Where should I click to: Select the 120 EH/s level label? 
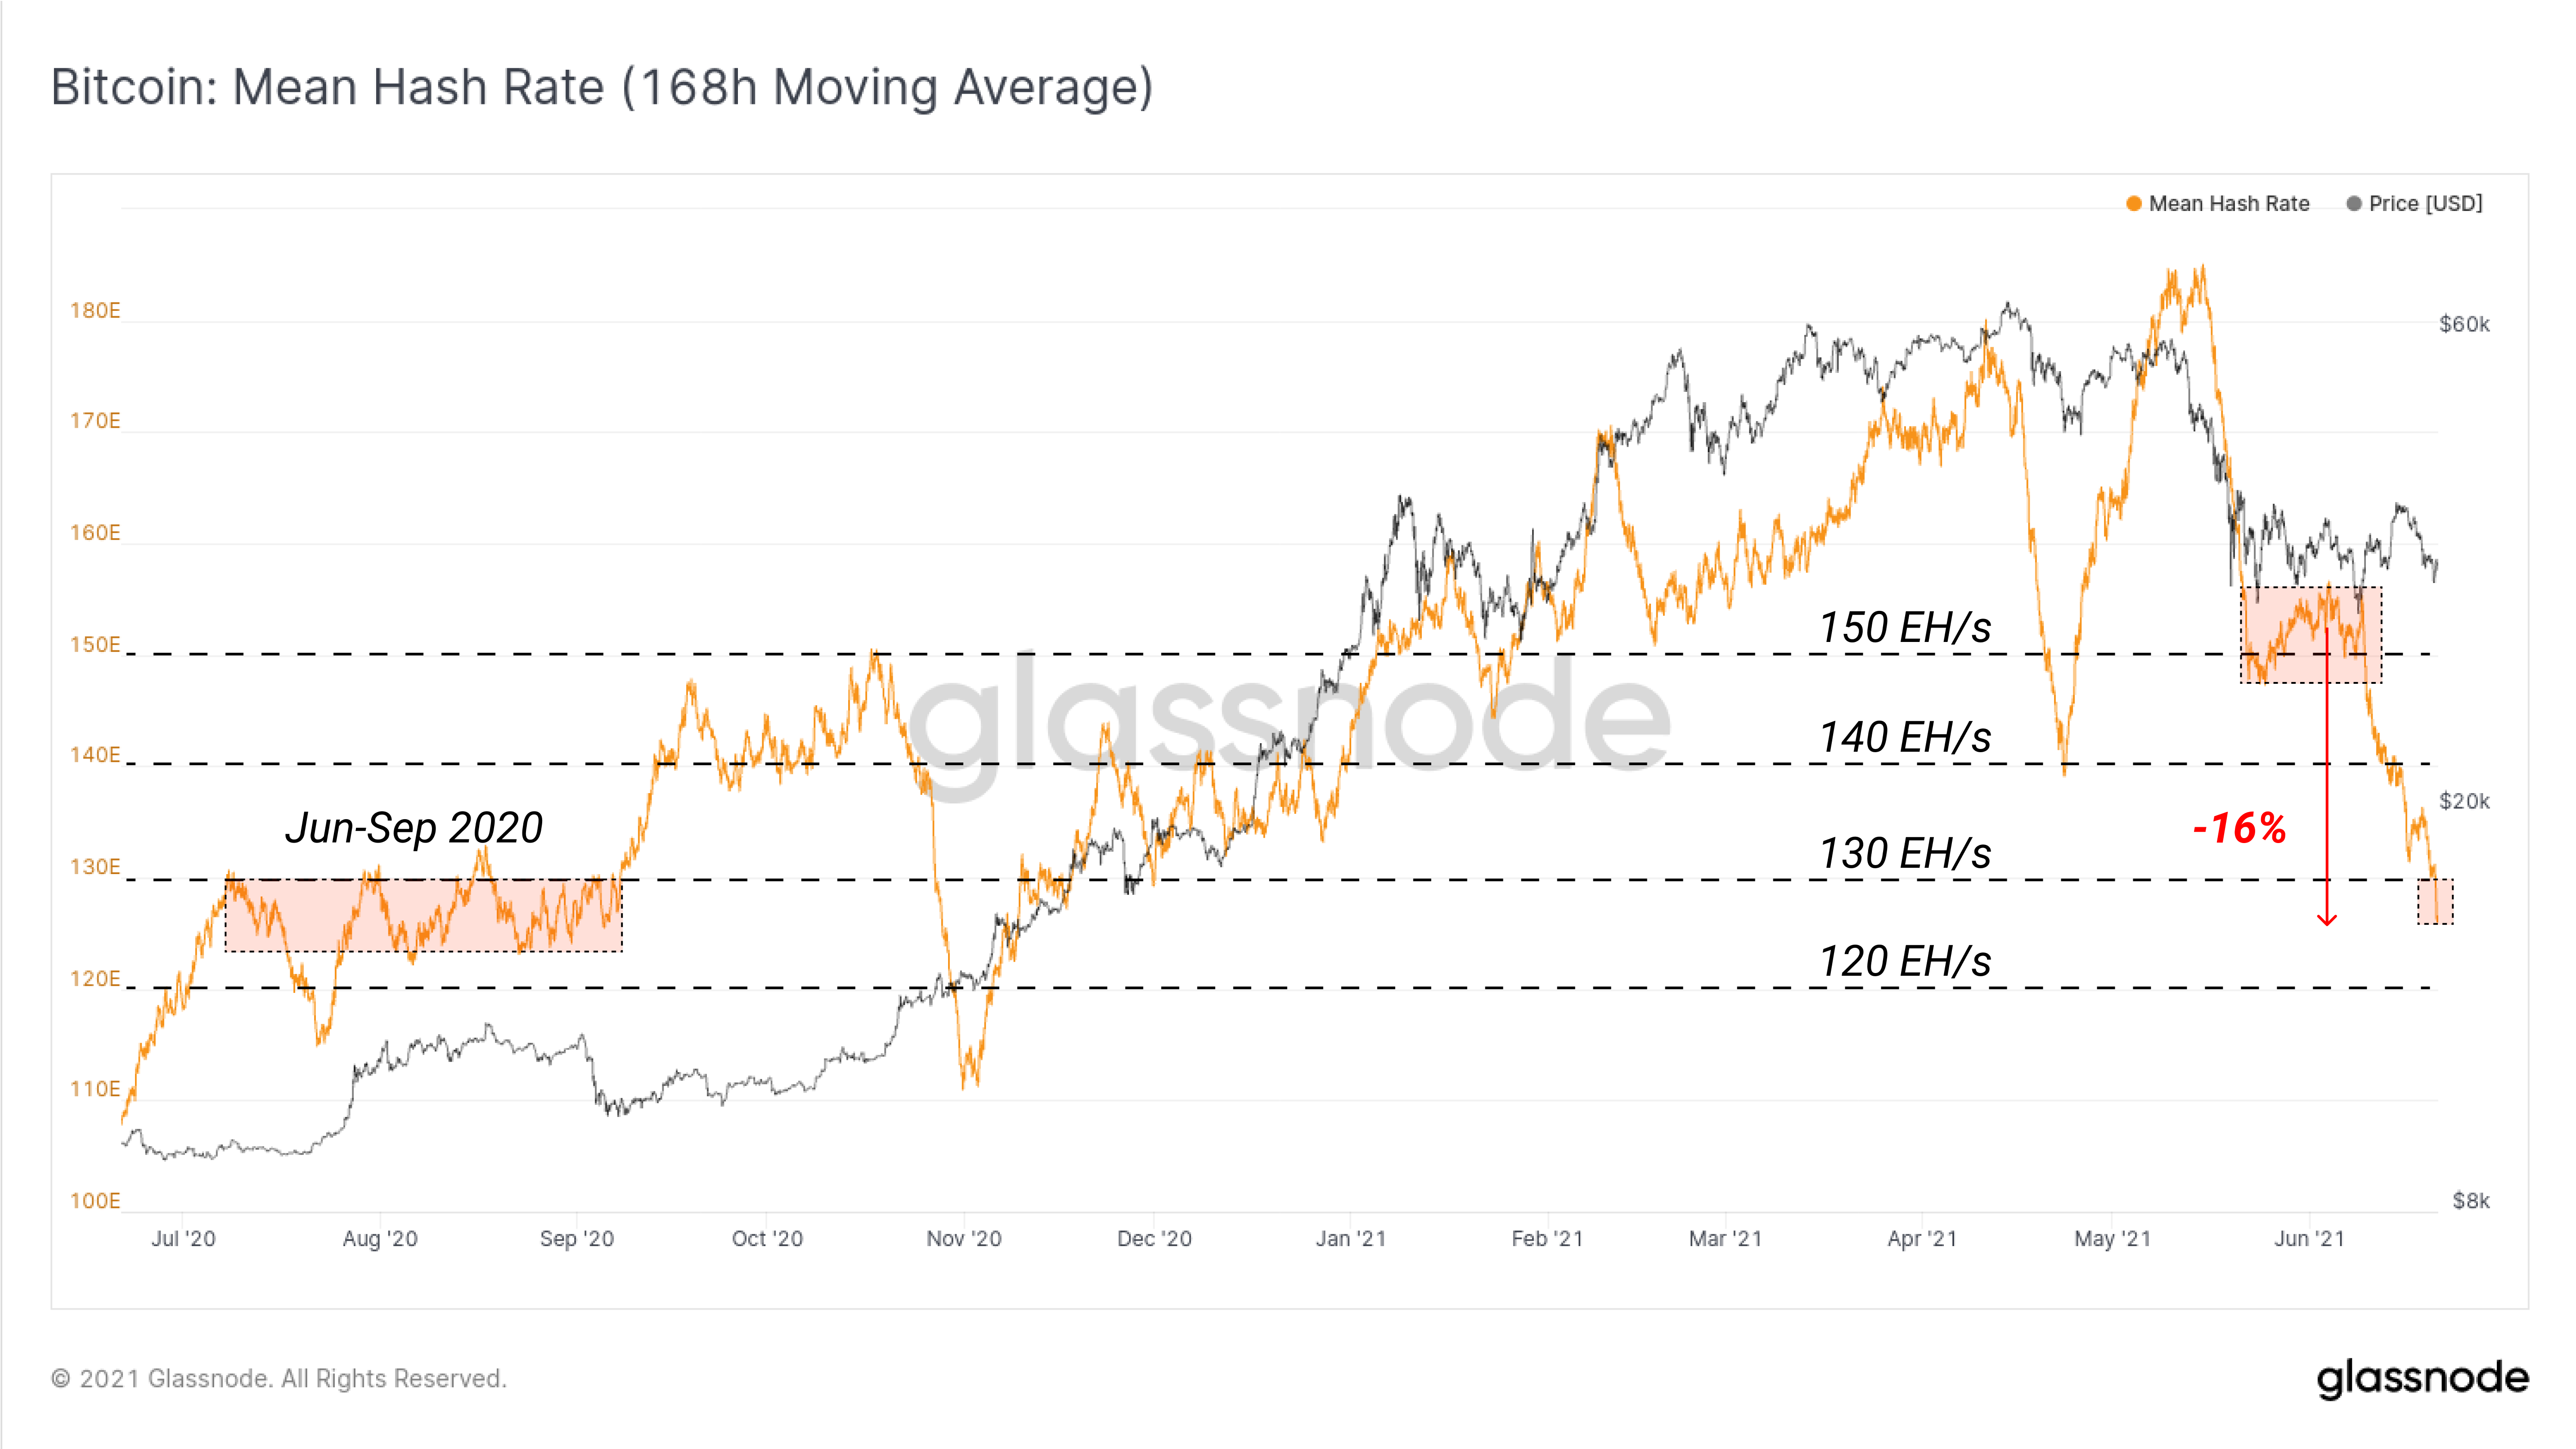click(x=1905, y=961)
